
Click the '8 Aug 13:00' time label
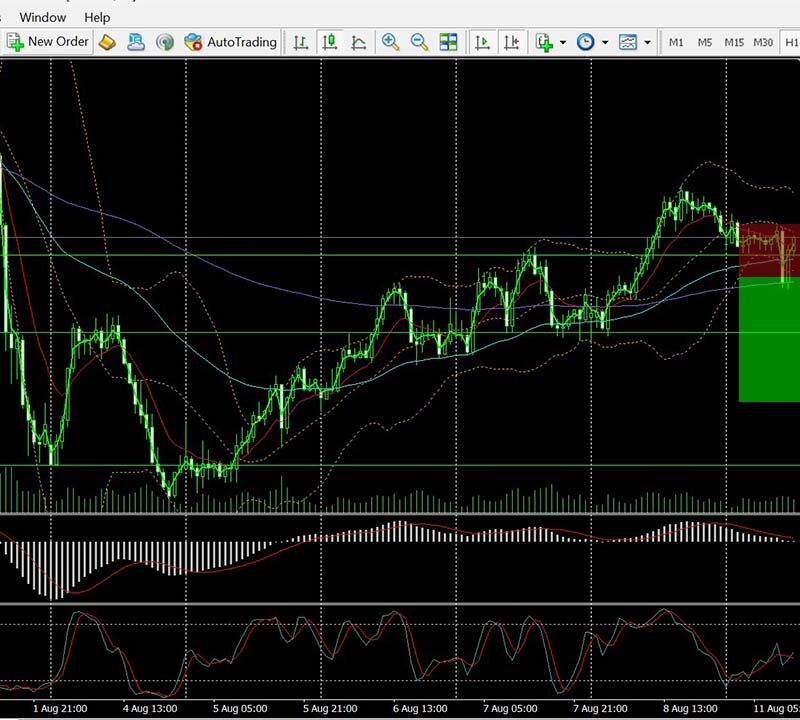coord(690,709)
